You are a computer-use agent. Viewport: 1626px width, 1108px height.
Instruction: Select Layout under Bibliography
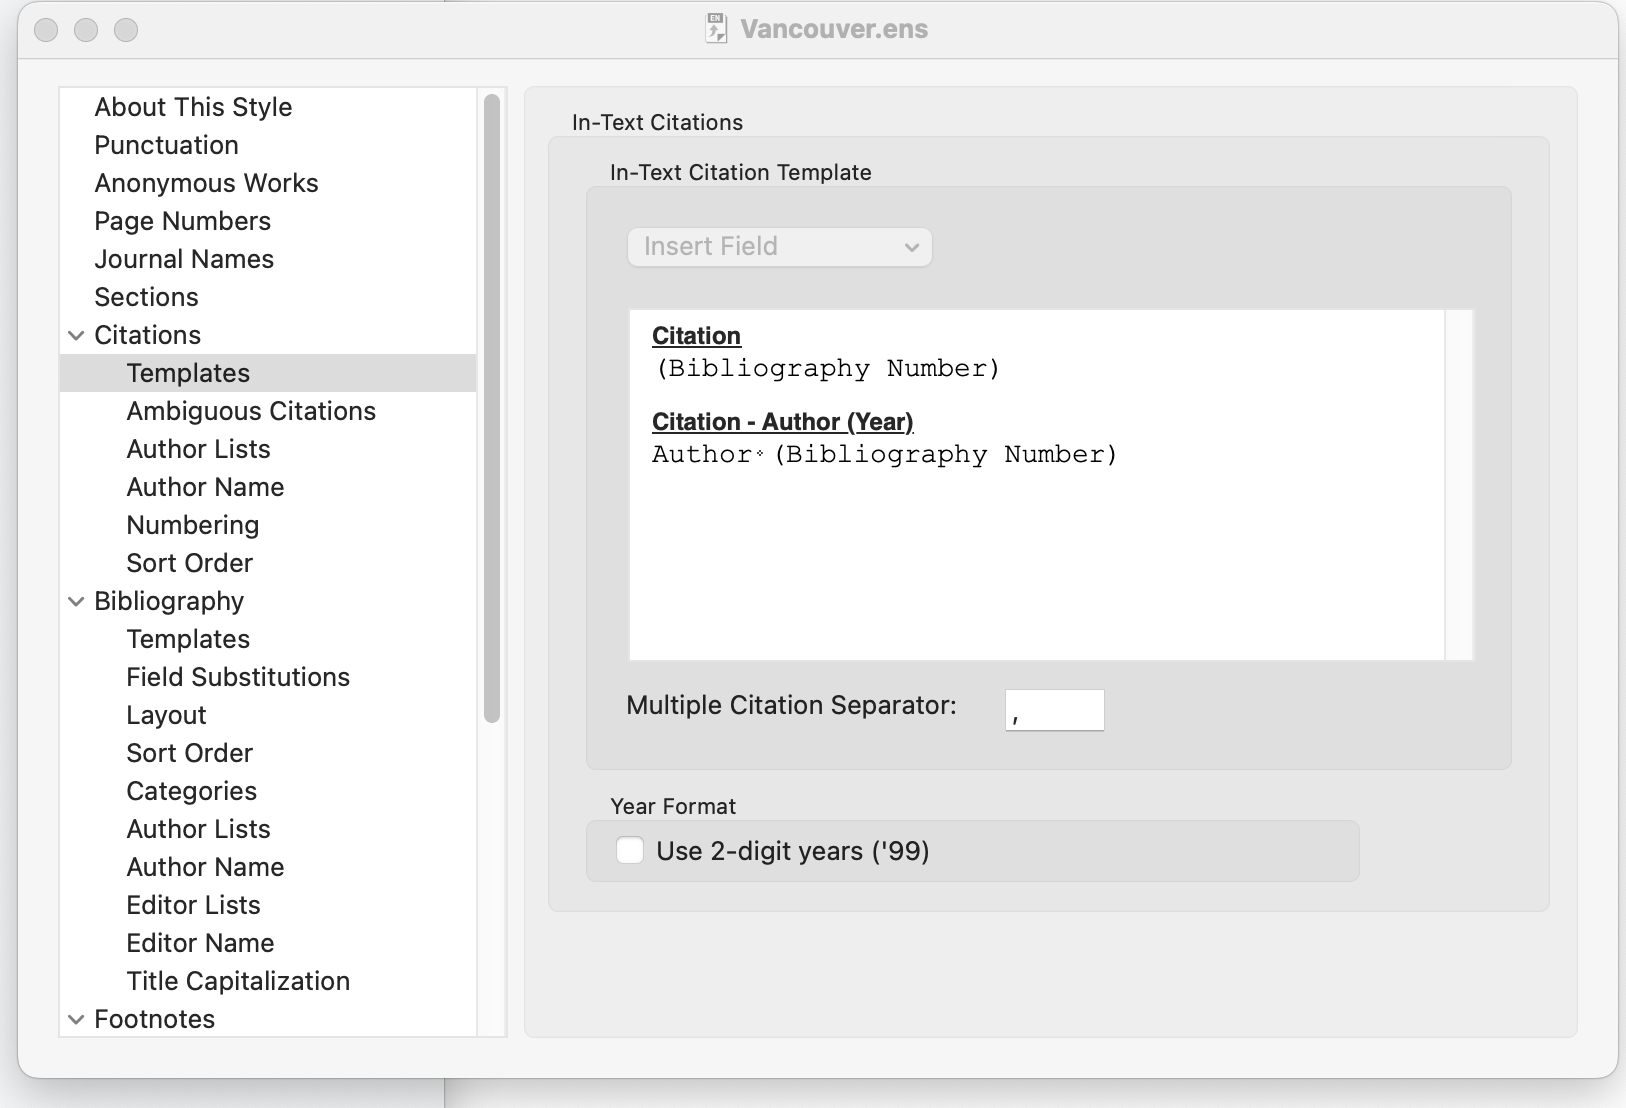(166, 715)
